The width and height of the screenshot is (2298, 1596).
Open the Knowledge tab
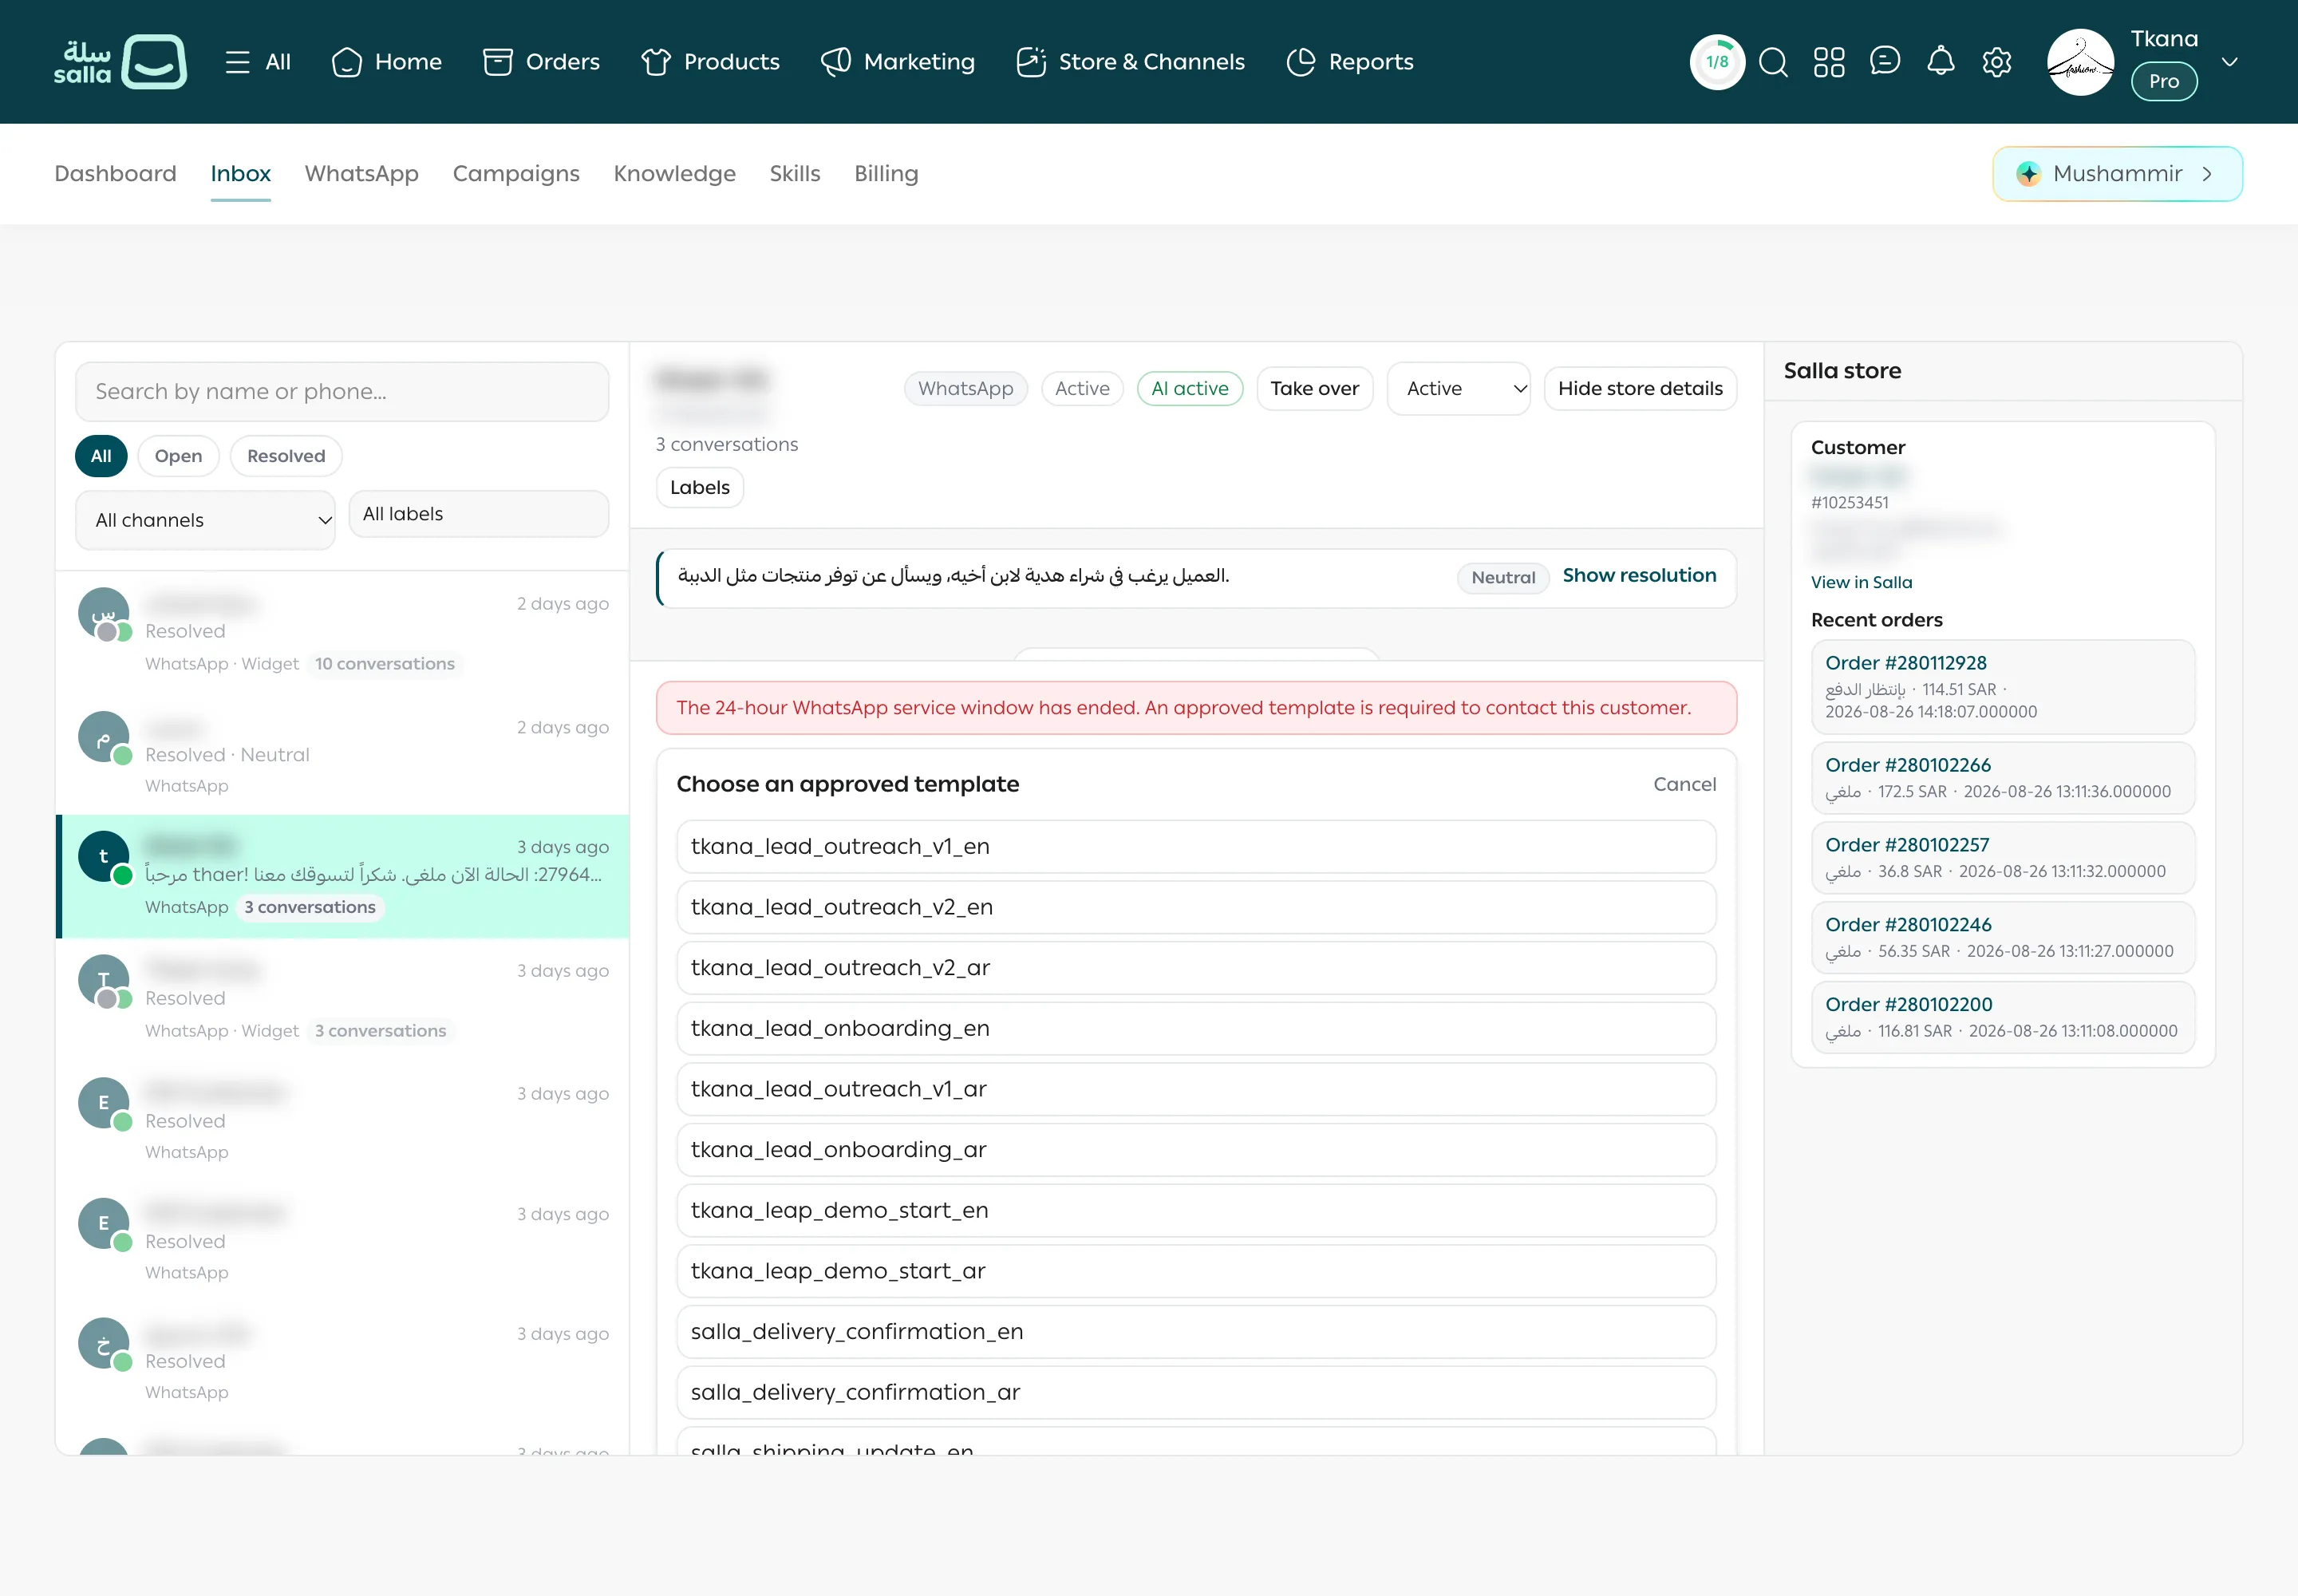675,174
